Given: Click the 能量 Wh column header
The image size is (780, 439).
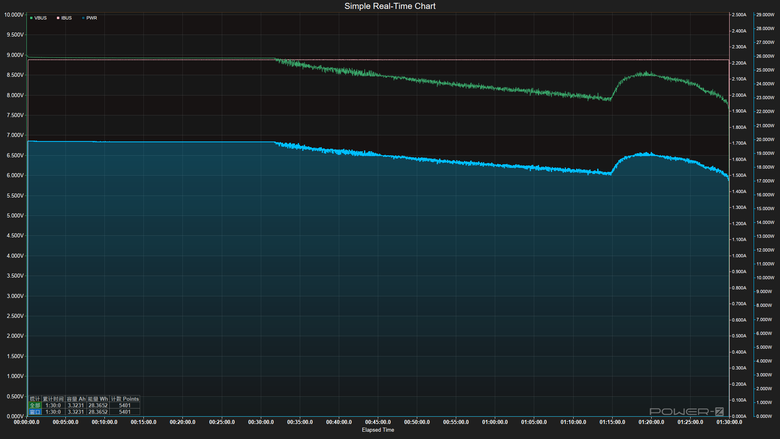Looking at the screenshot, I should coord(98,399).
